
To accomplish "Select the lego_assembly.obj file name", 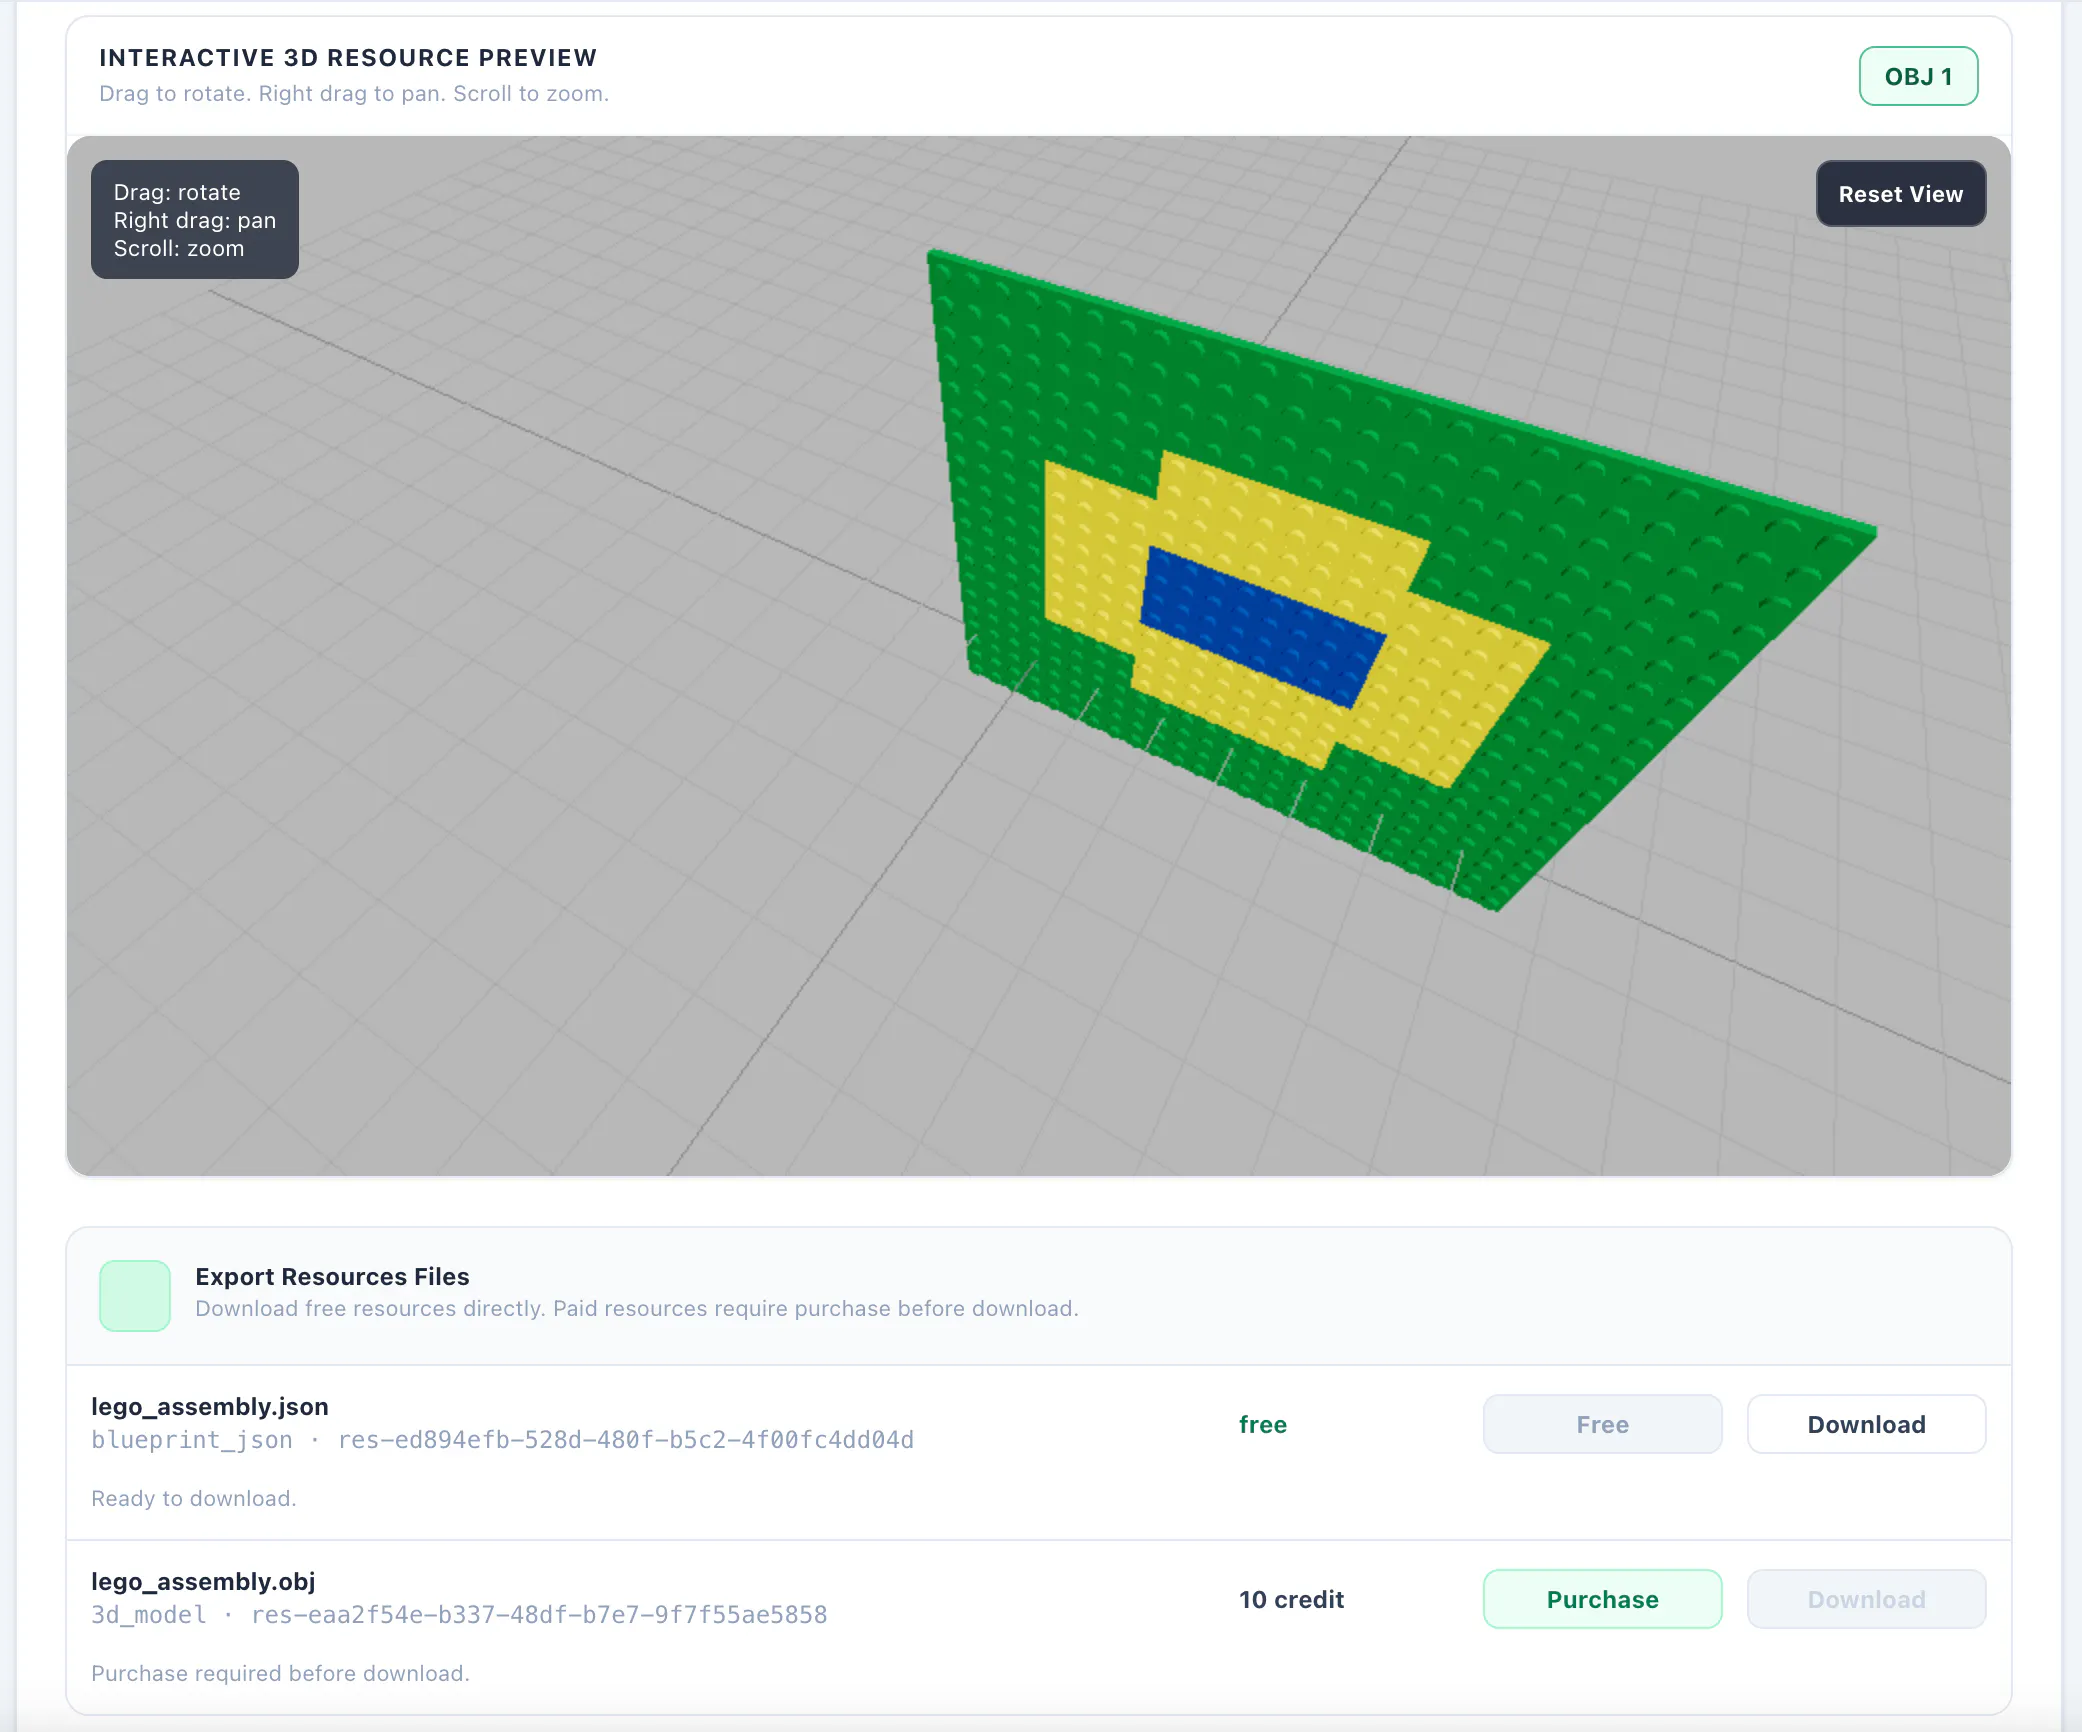I will (x=203, y=1581).
